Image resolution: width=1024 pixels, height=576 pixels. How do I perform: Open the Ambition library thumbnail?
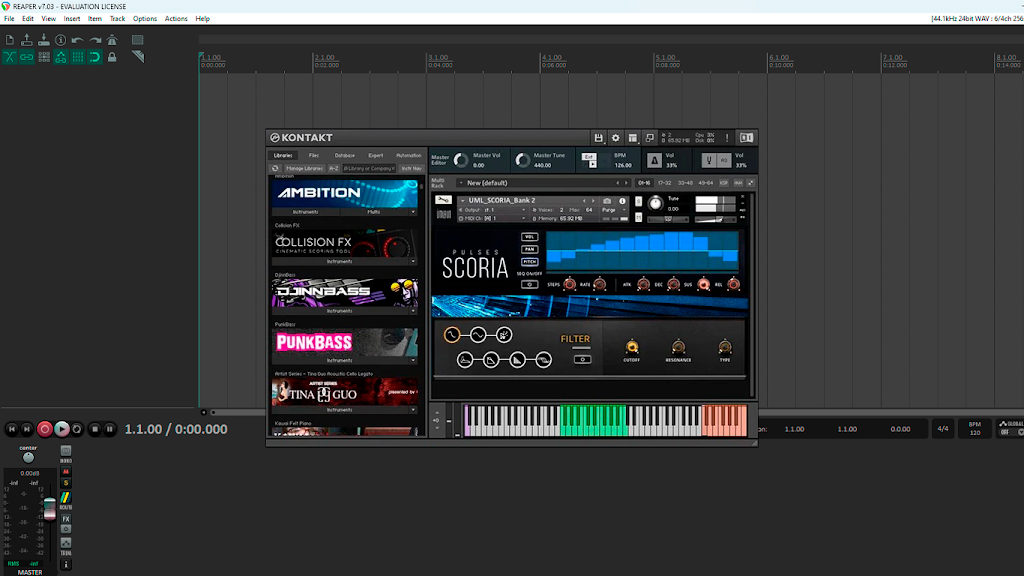click(345, 194)
